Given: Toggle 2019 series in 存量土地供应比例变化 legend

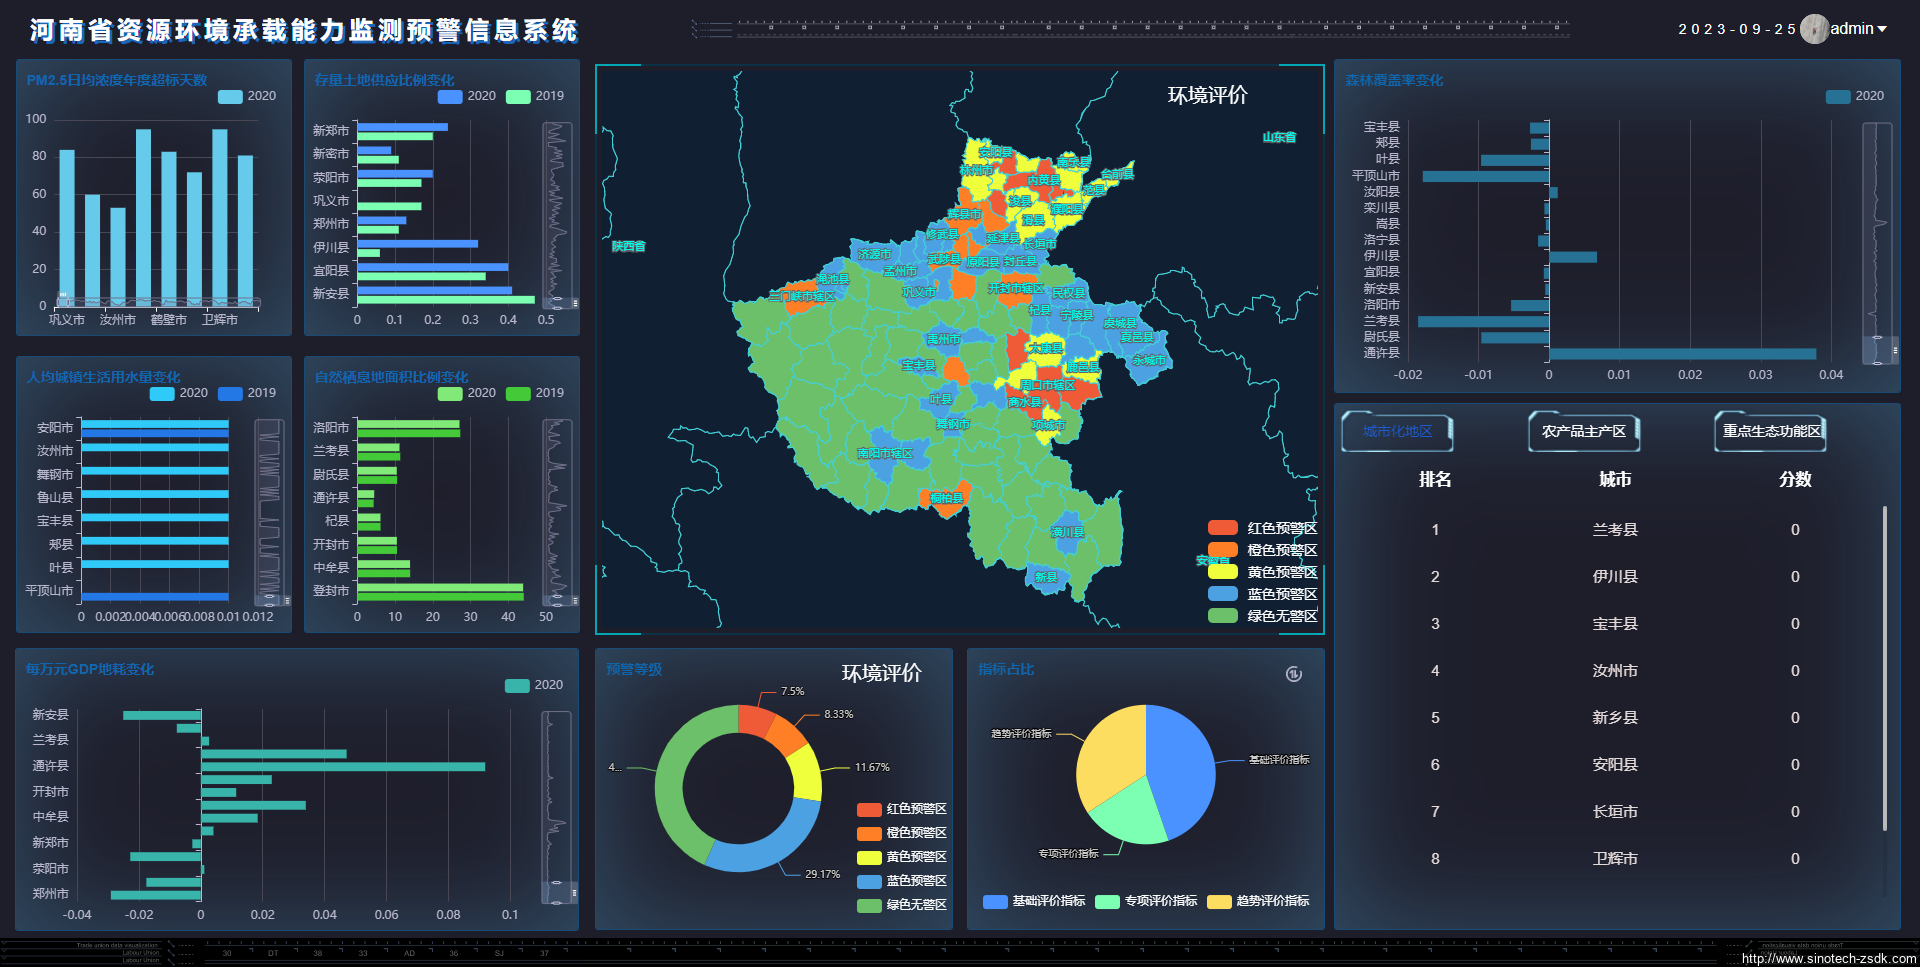Looking at the screenshot, I should click(518, 96).
